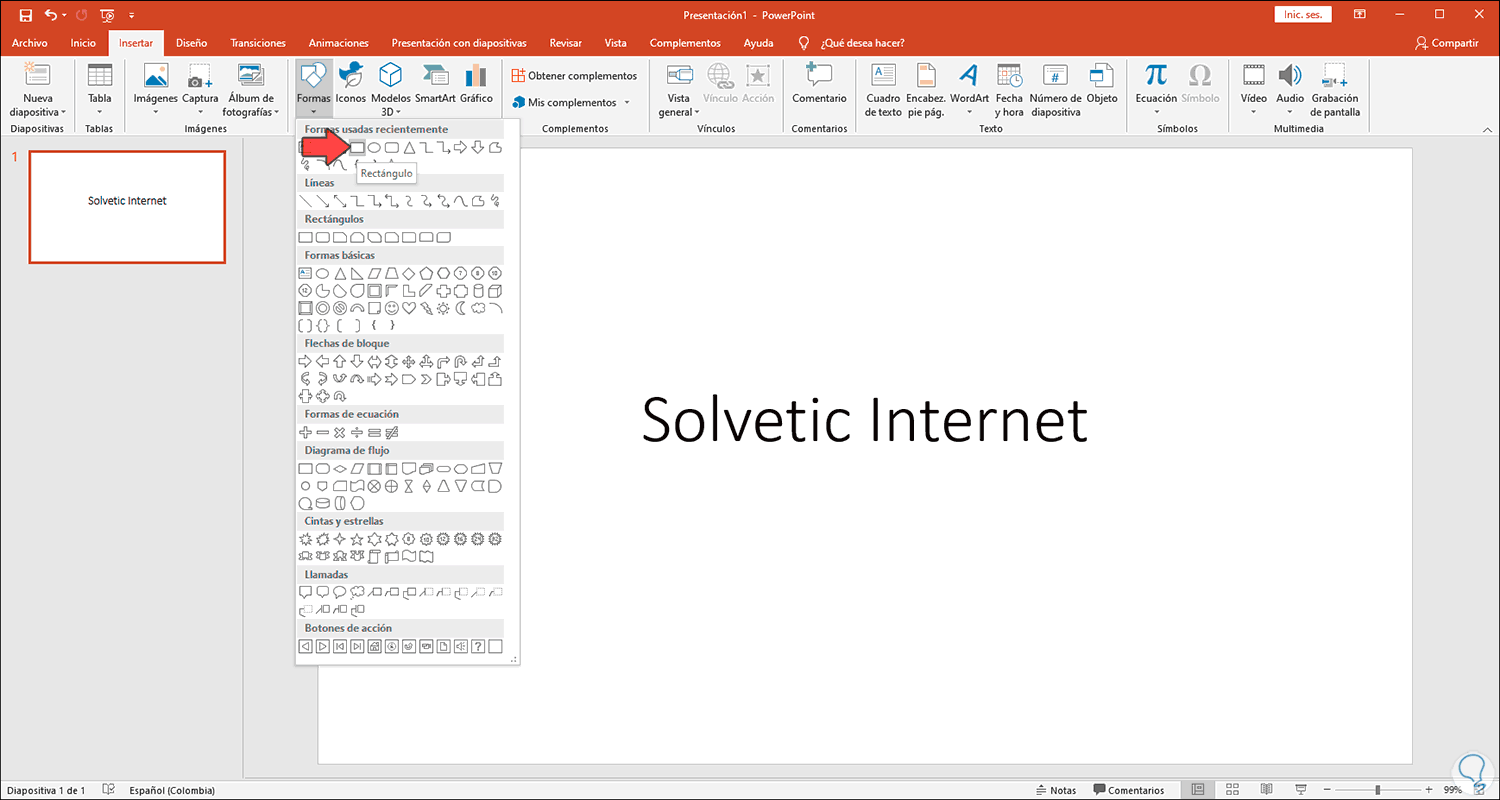This screenshot has height=800, width=1500.
Task: Select the slide 1 thumbnail
Action: [x=127, y=207]
